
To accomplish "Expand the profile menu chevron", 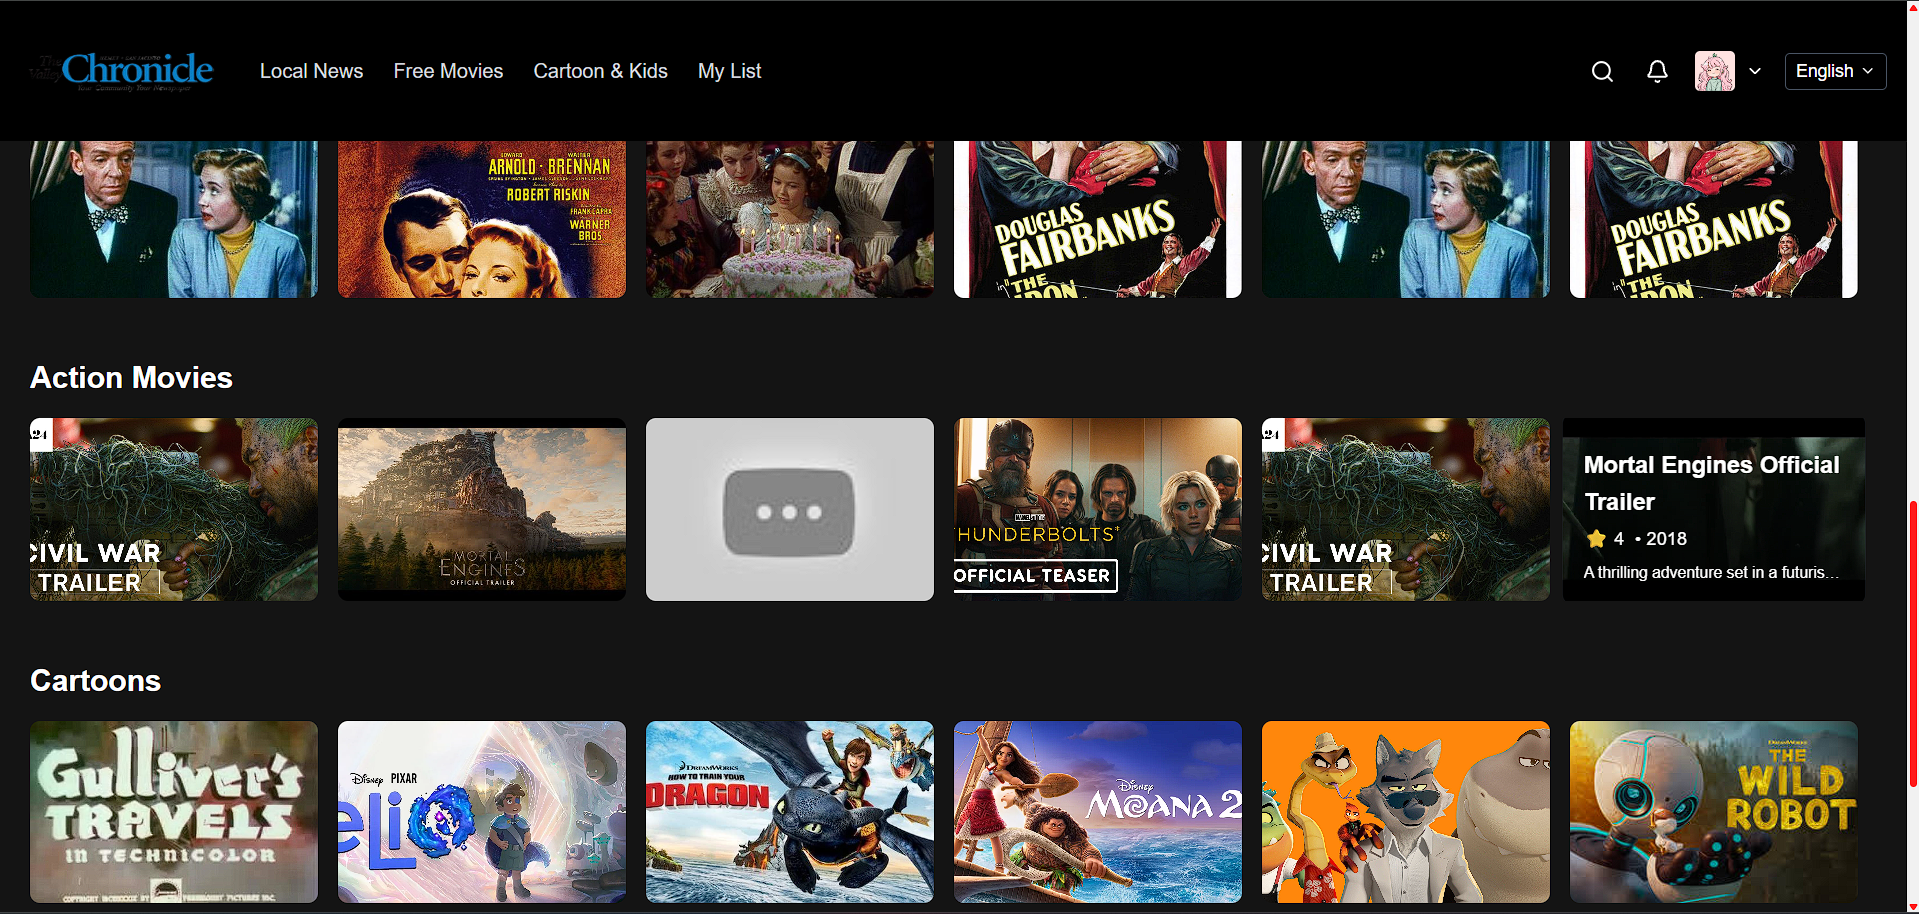I will click(1755, 72).
